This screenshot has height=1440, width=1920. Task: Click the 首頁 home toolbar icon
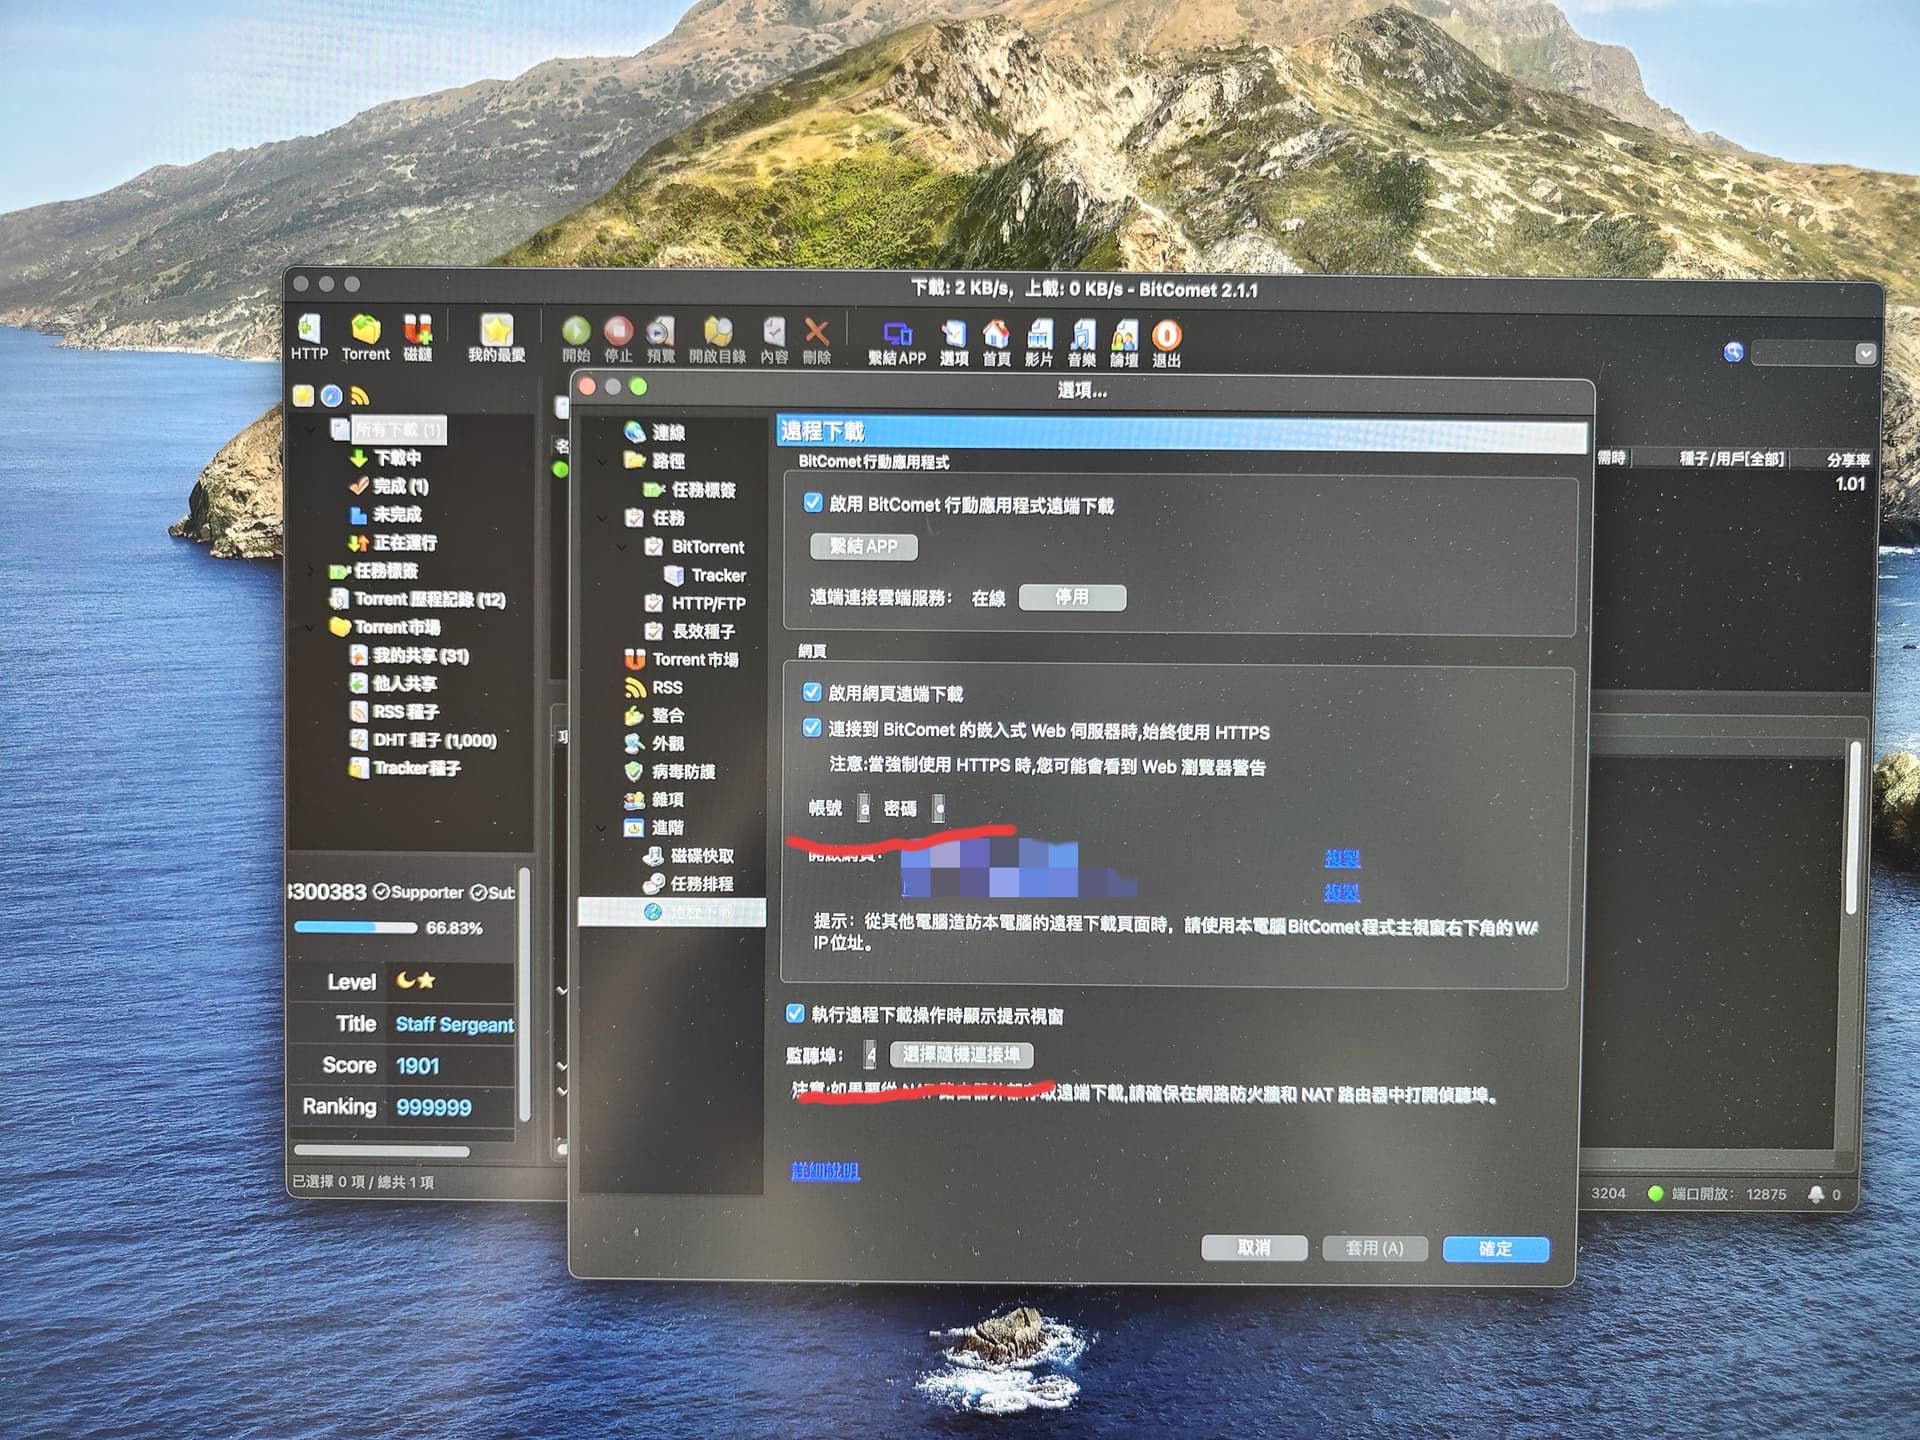pyautogui.click(x=995, y=335)
